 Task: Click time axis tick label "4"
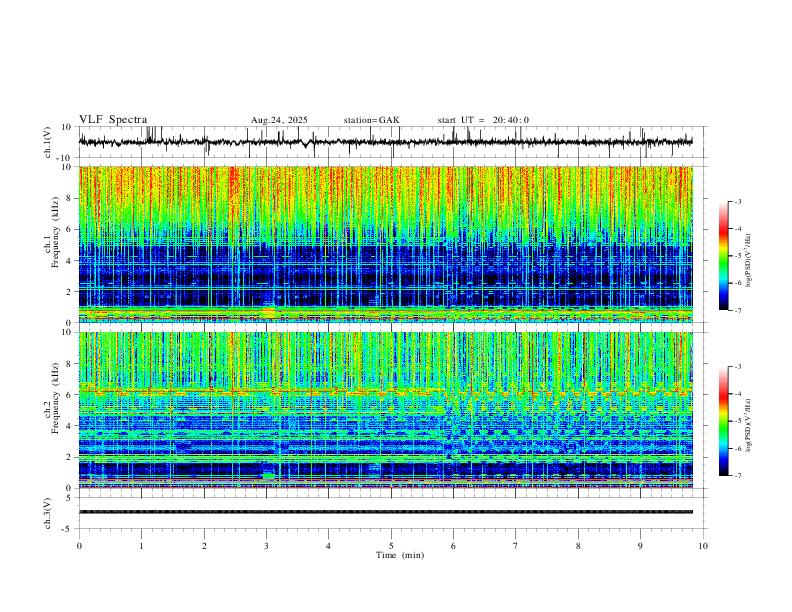coord(328,546)
